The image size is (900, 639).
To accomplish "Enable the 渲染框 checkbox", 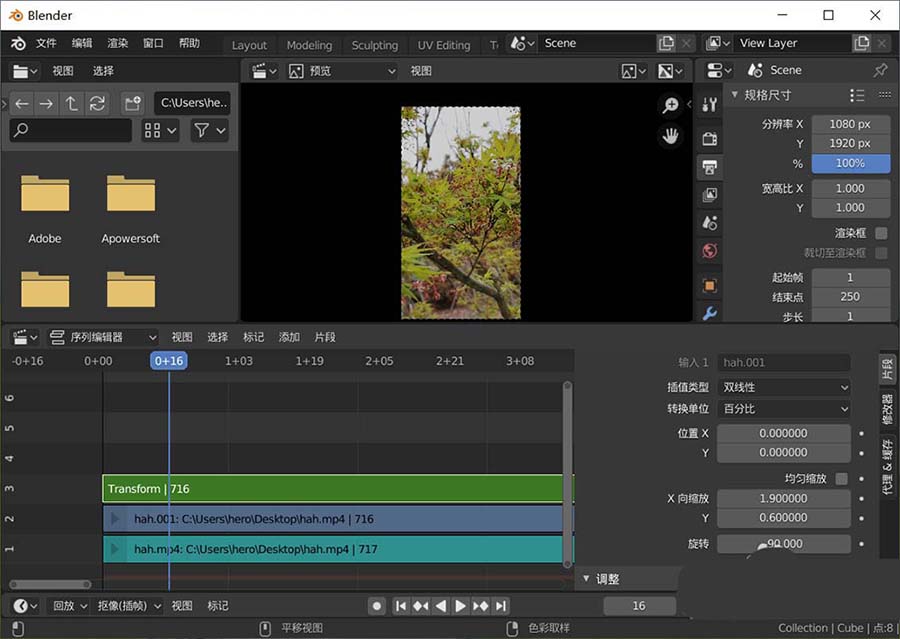I will click(x=881, y=233).
